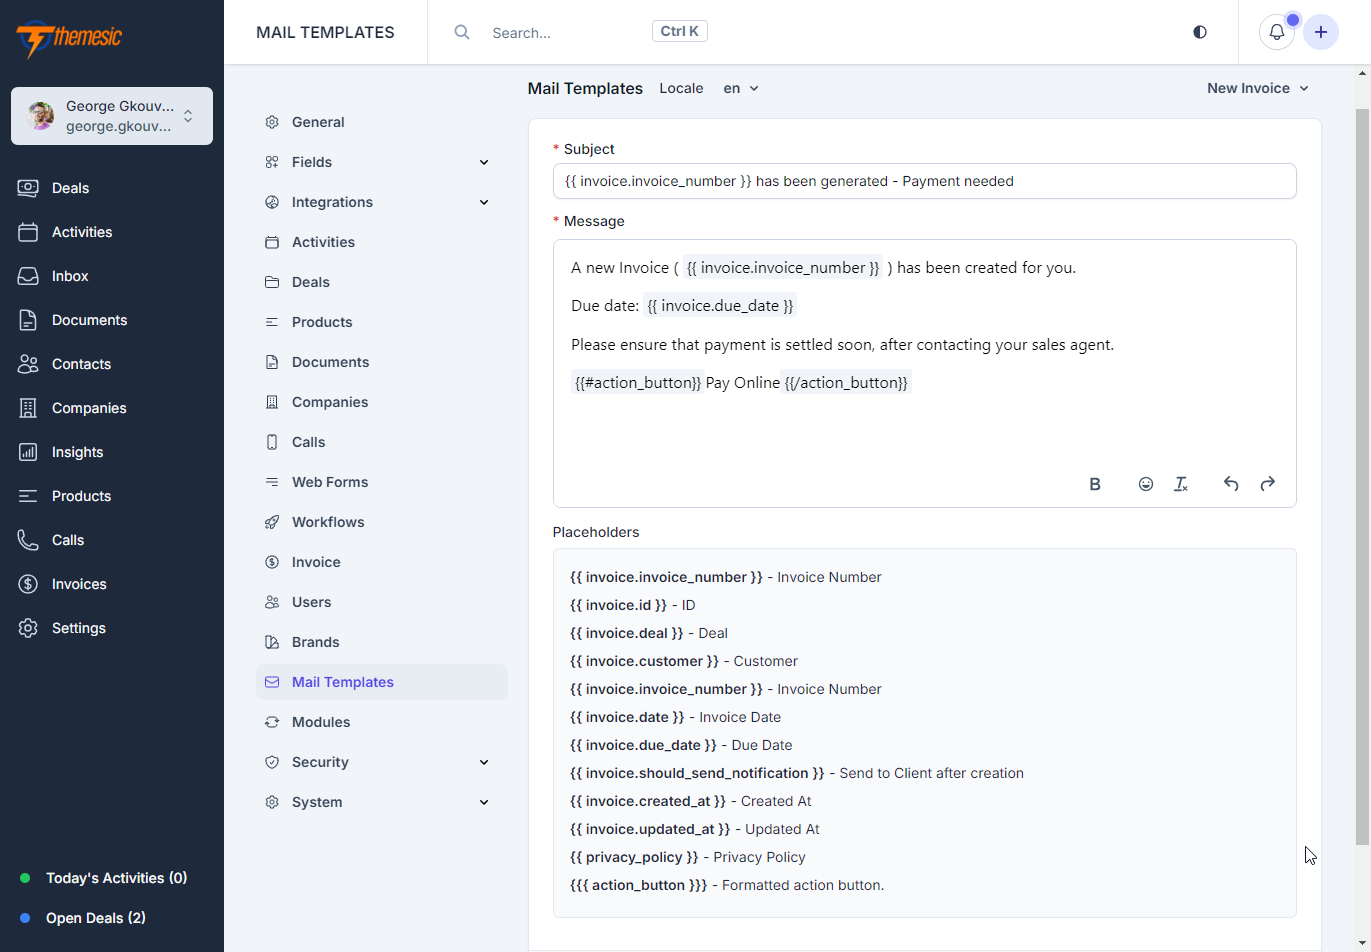Viewport: 1371px width, 952px height.
Task: Expand the Fields settings section
Action: tap(381, 162)
